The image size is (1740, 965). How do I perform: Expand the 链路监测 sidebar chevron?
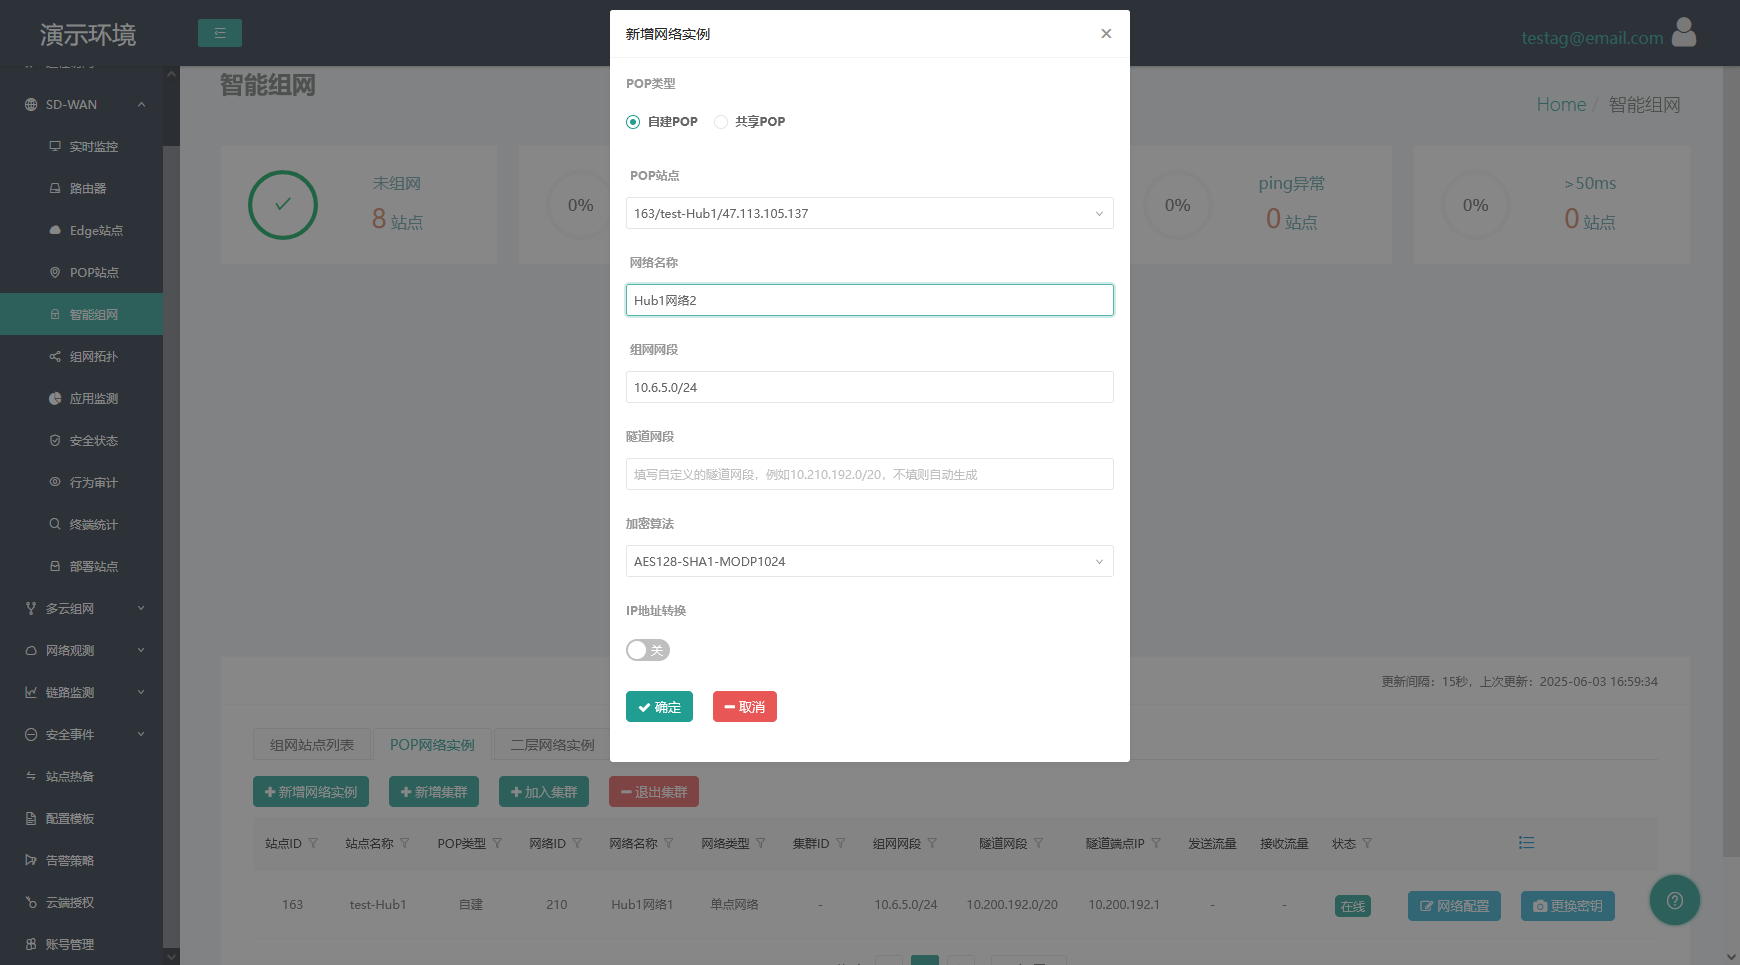[x=141, y=692]
